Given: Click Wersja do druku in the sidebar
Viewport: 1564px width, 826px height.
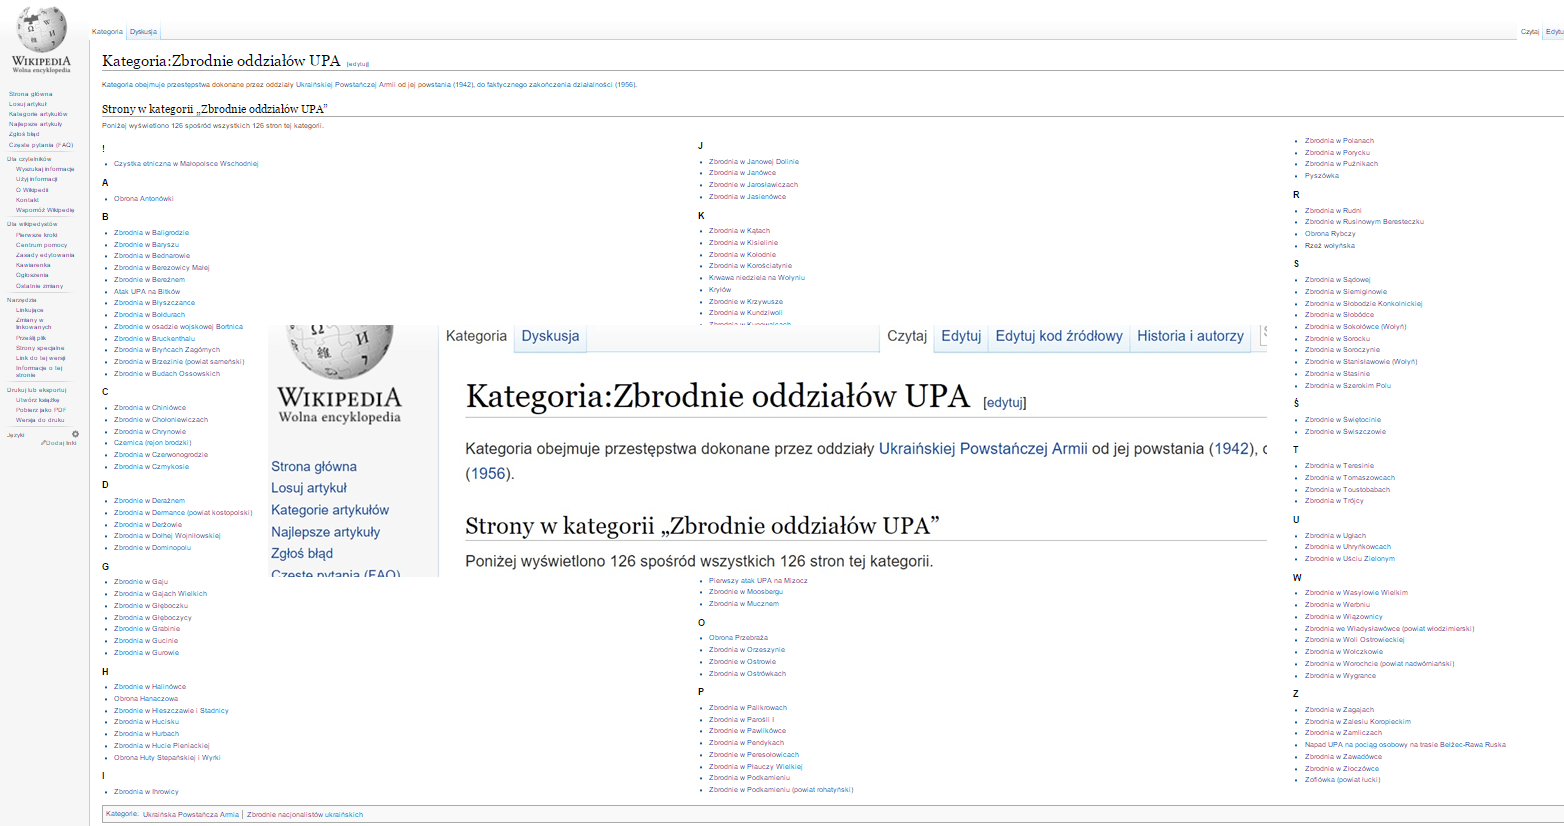Looking at the screenshot, I should pyautogui.click(x=40, y=420).
